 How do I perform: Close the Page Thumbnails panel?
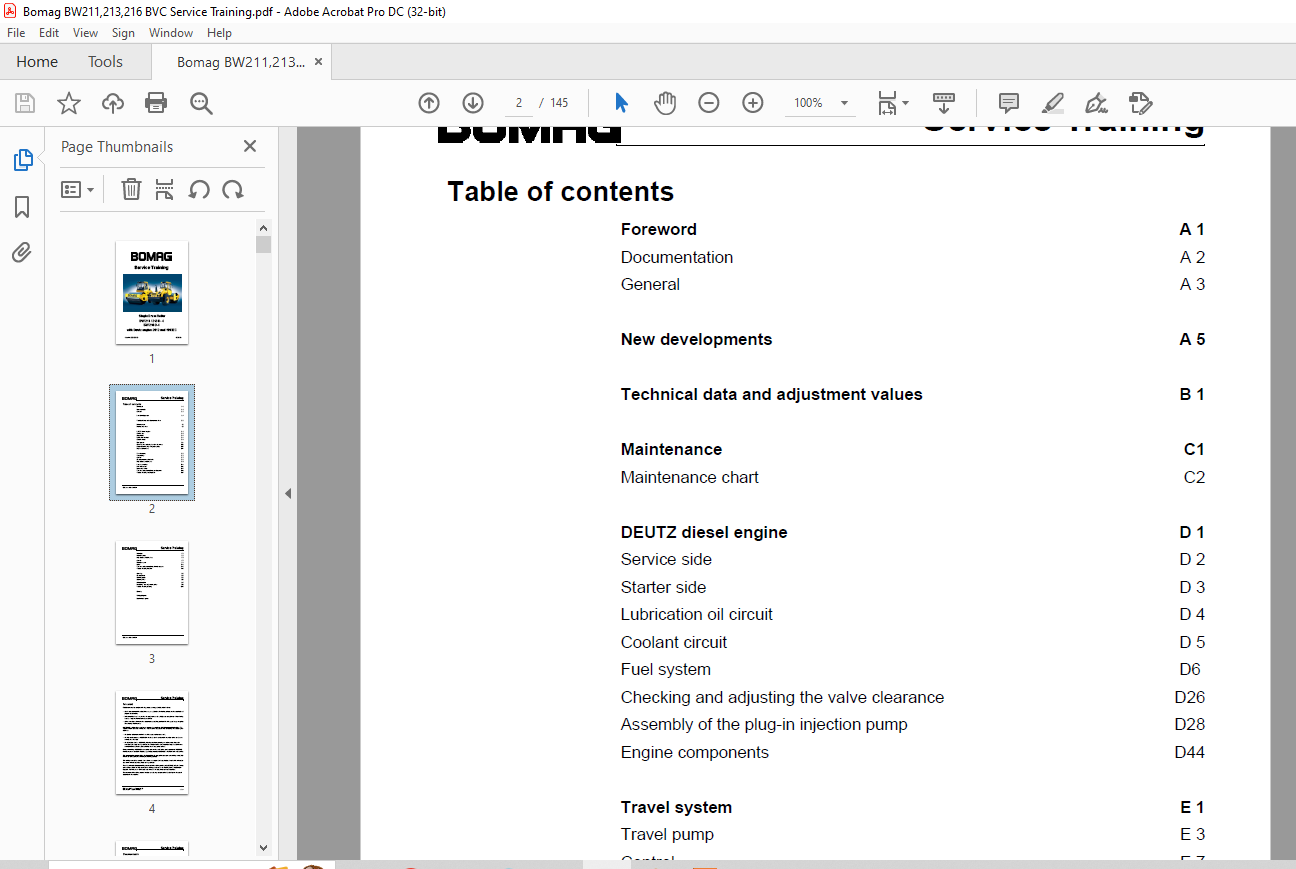pyautogui.click(x=250, y=146)
